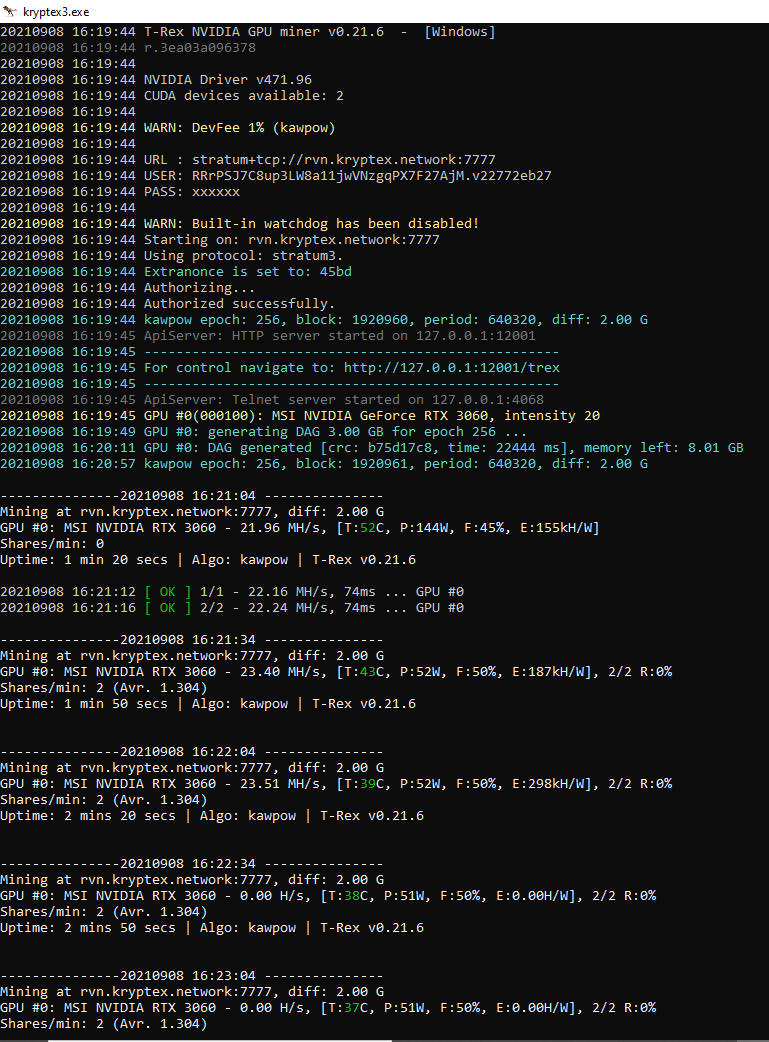Click the GPU #0 line with T:38C
Viewport: 769px width, 1042px height.
(328, 896)
